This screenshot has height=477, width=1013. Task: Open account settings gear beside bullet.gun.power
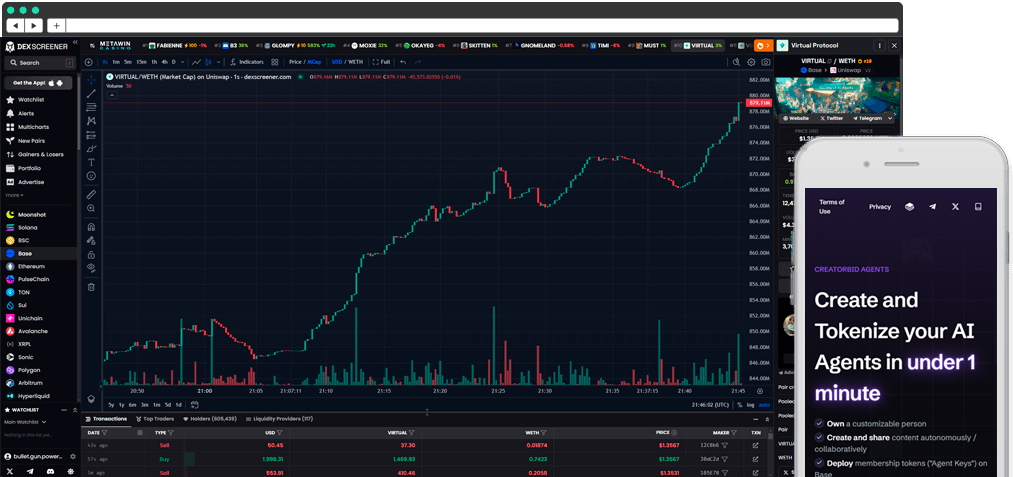point(72,456)
